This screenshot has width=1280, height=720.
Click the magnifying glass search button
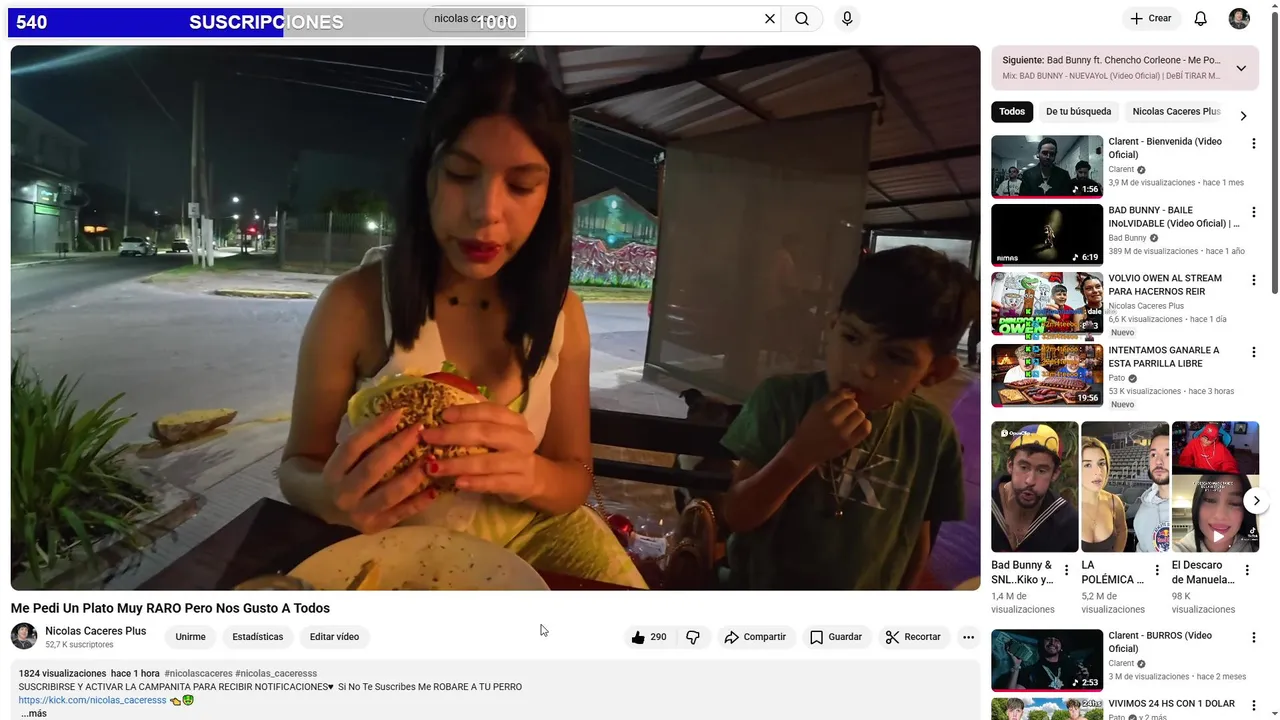(x=802, y=18)
